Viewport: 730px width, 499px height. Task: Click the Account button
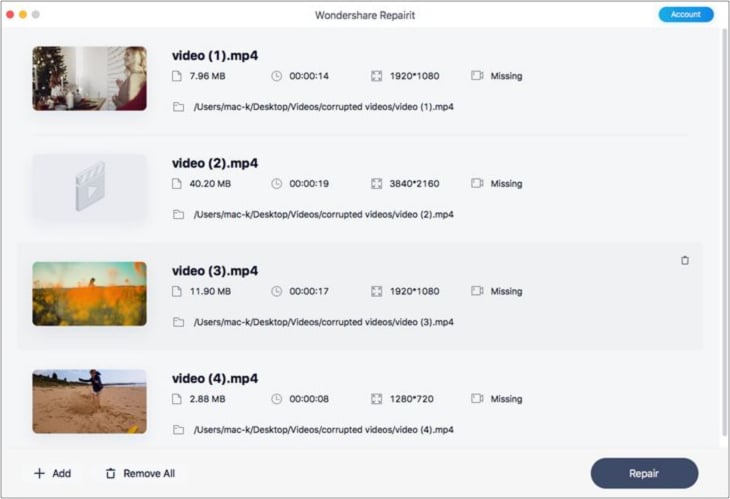[685, 14]
